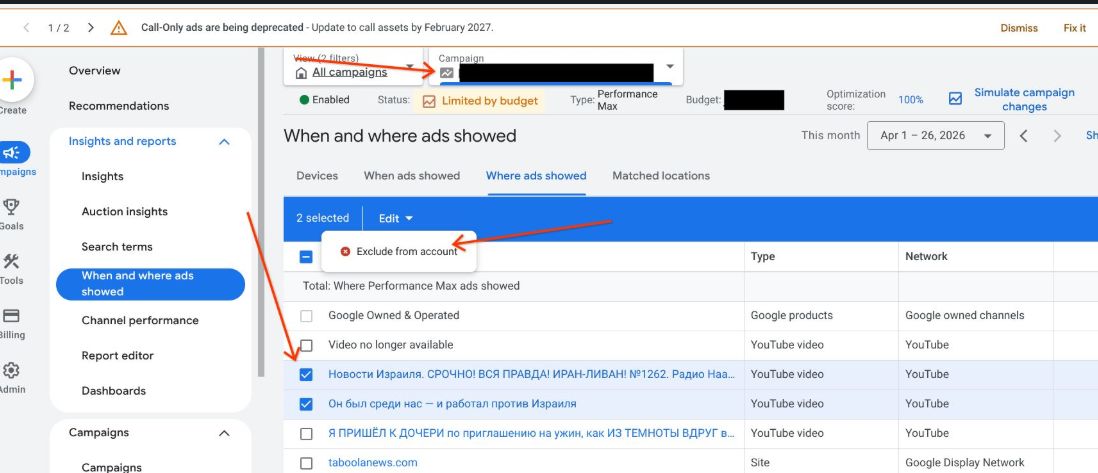The height and width of the screenshot is (473, 1098).
Task: Open the Goals trophy icon
Action: coord(11,207)
